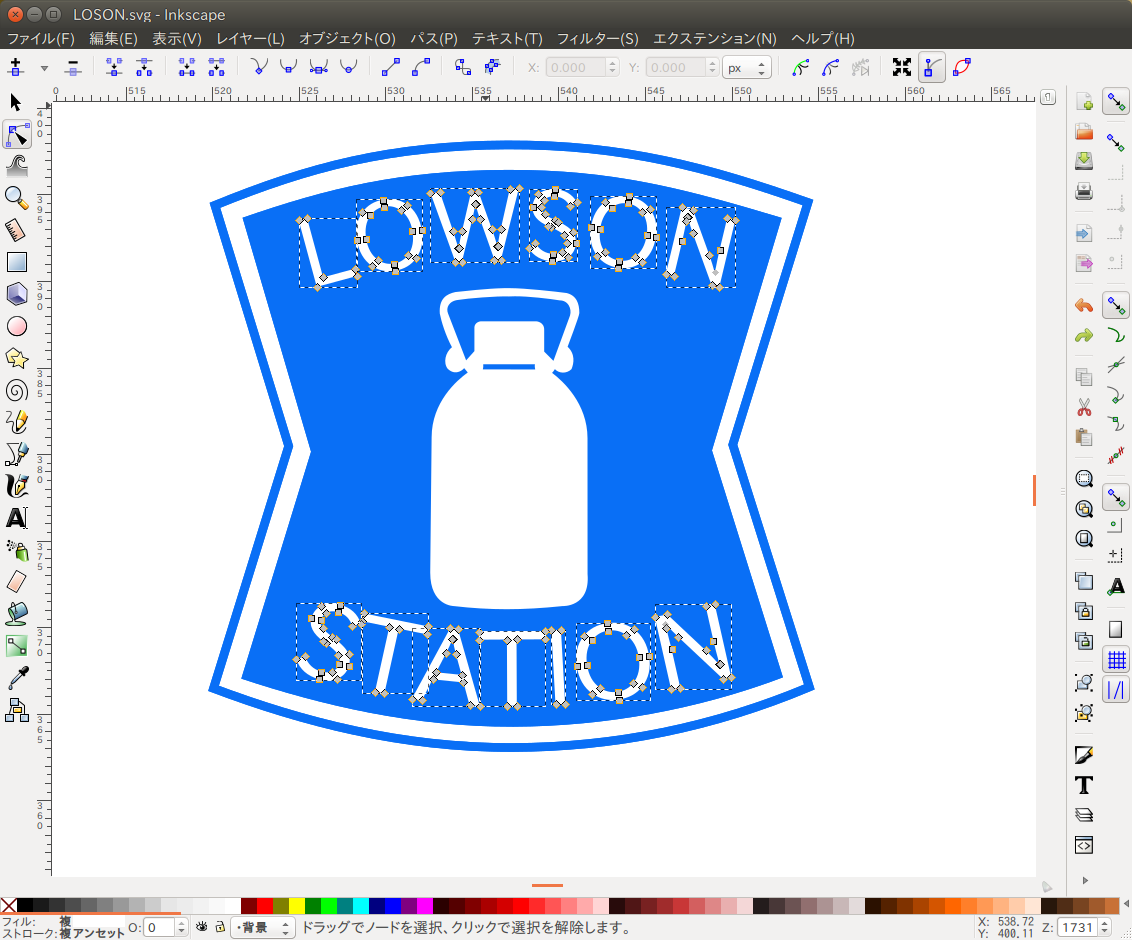Select the Dropper color picker tool
This screenshot has height=940, width=1132.
click(17, 678)
